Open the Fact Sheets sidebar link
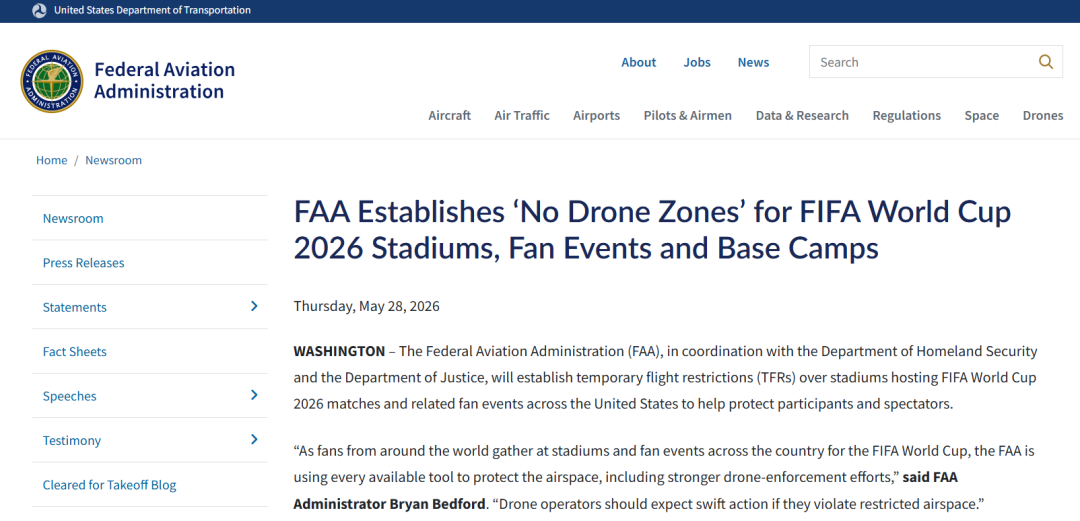 click(74, 351)
